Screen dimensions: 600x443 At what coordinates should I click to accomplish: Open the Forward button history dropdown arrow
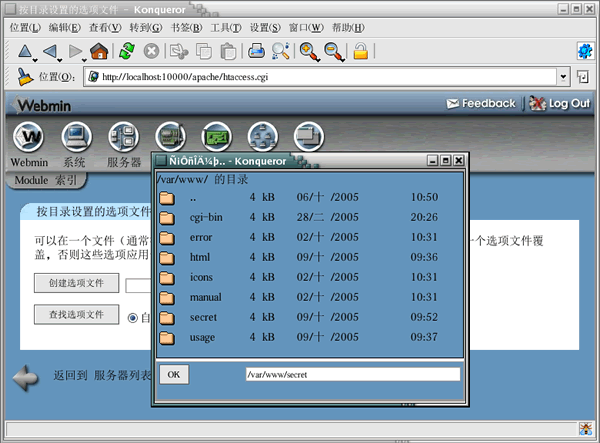click(x=84, y=60)
